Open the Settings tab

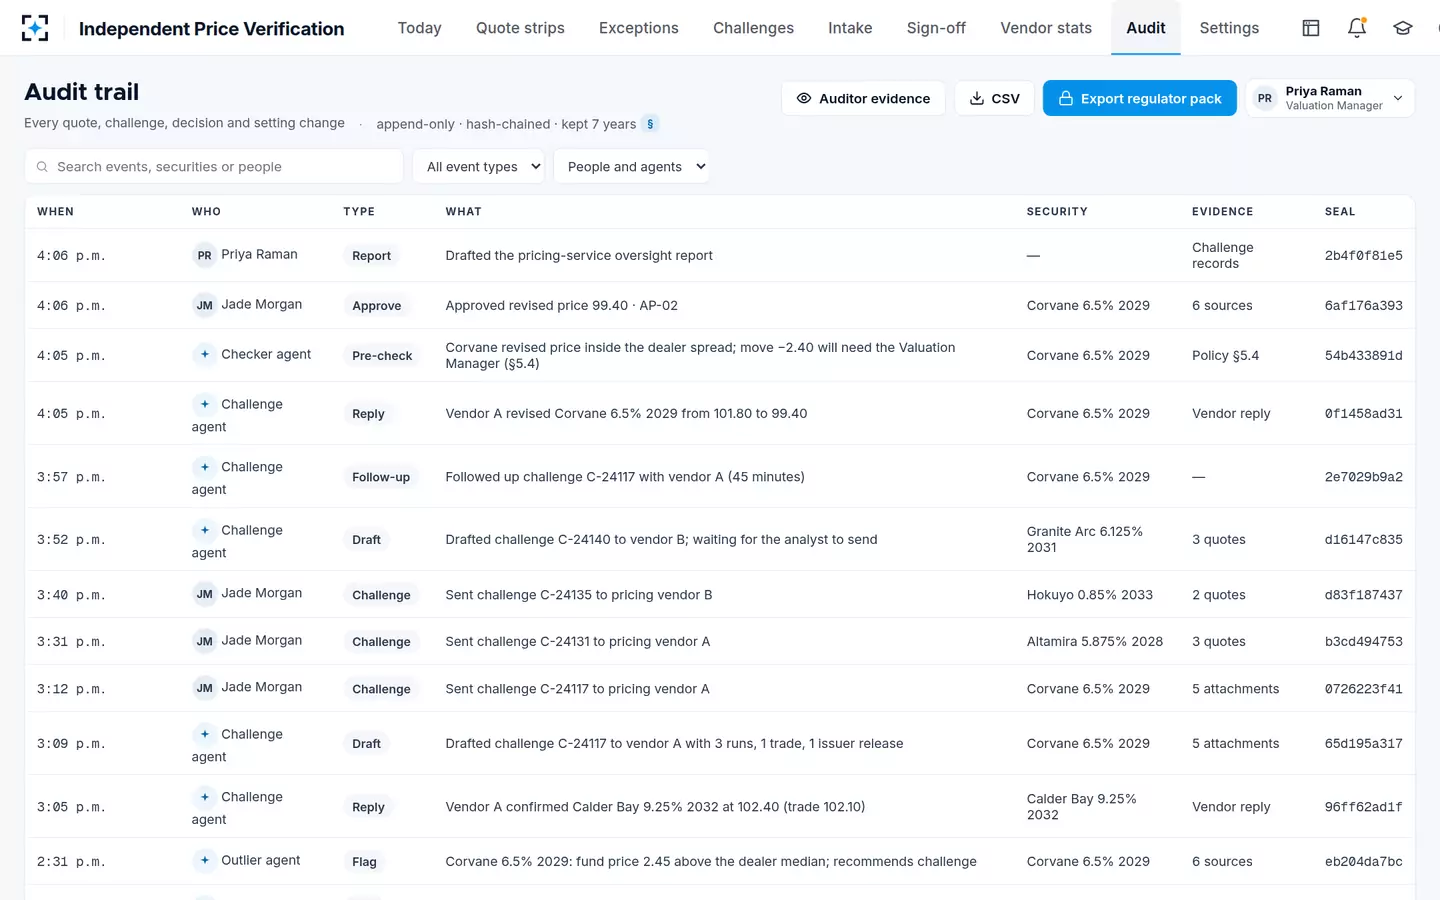(x=1229, y=28)
